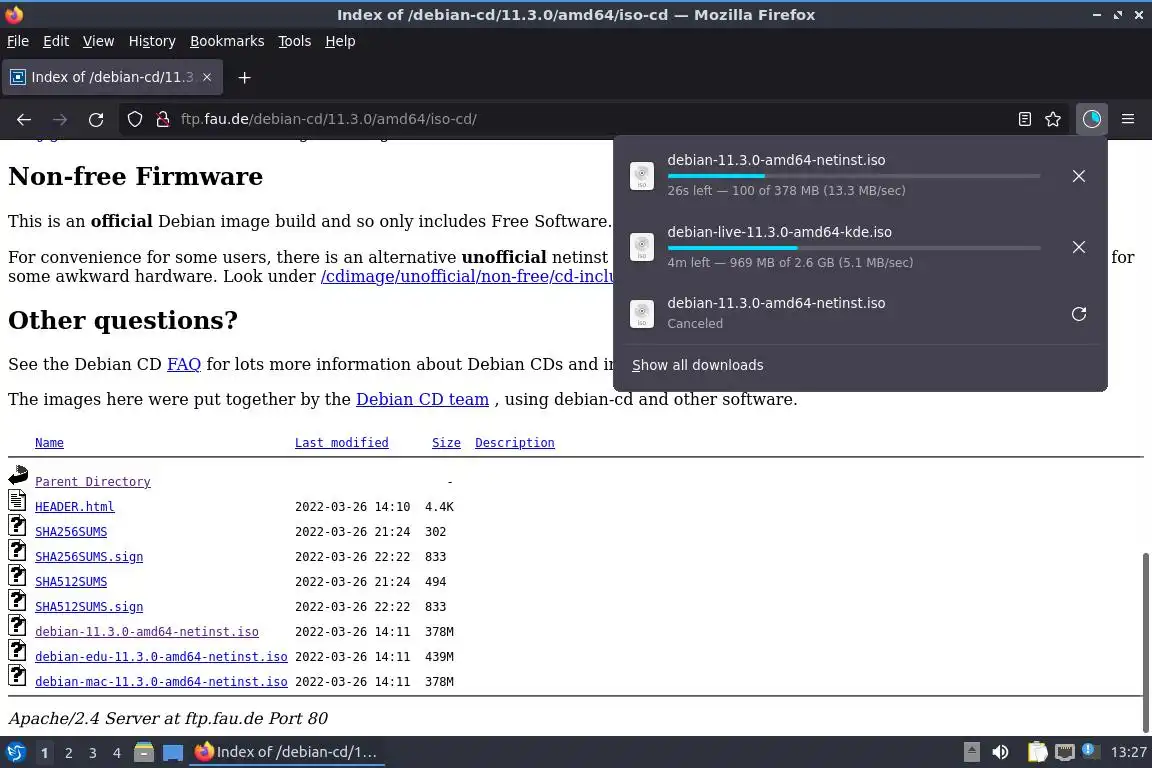This screenshot has width=1152, height=768.
Task: Switch to virtual desktop 2
Action: (68, 752)
